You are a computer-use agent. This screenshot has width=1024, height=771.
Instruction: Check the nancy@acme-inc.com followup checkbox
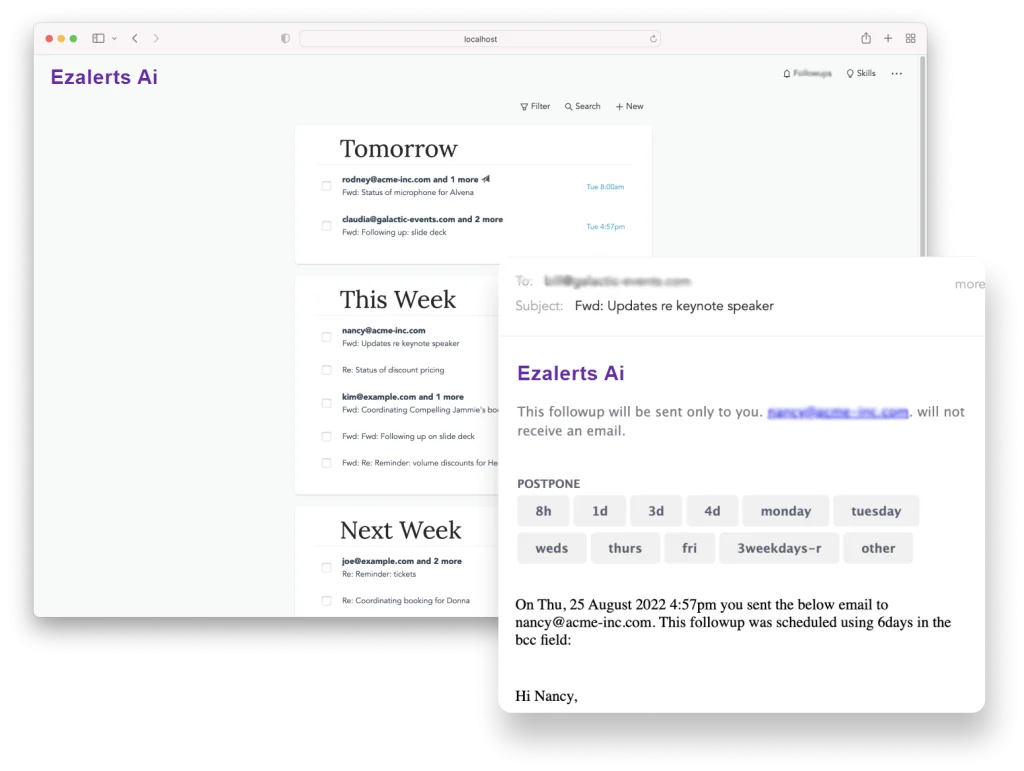click(x=327, y=337)
